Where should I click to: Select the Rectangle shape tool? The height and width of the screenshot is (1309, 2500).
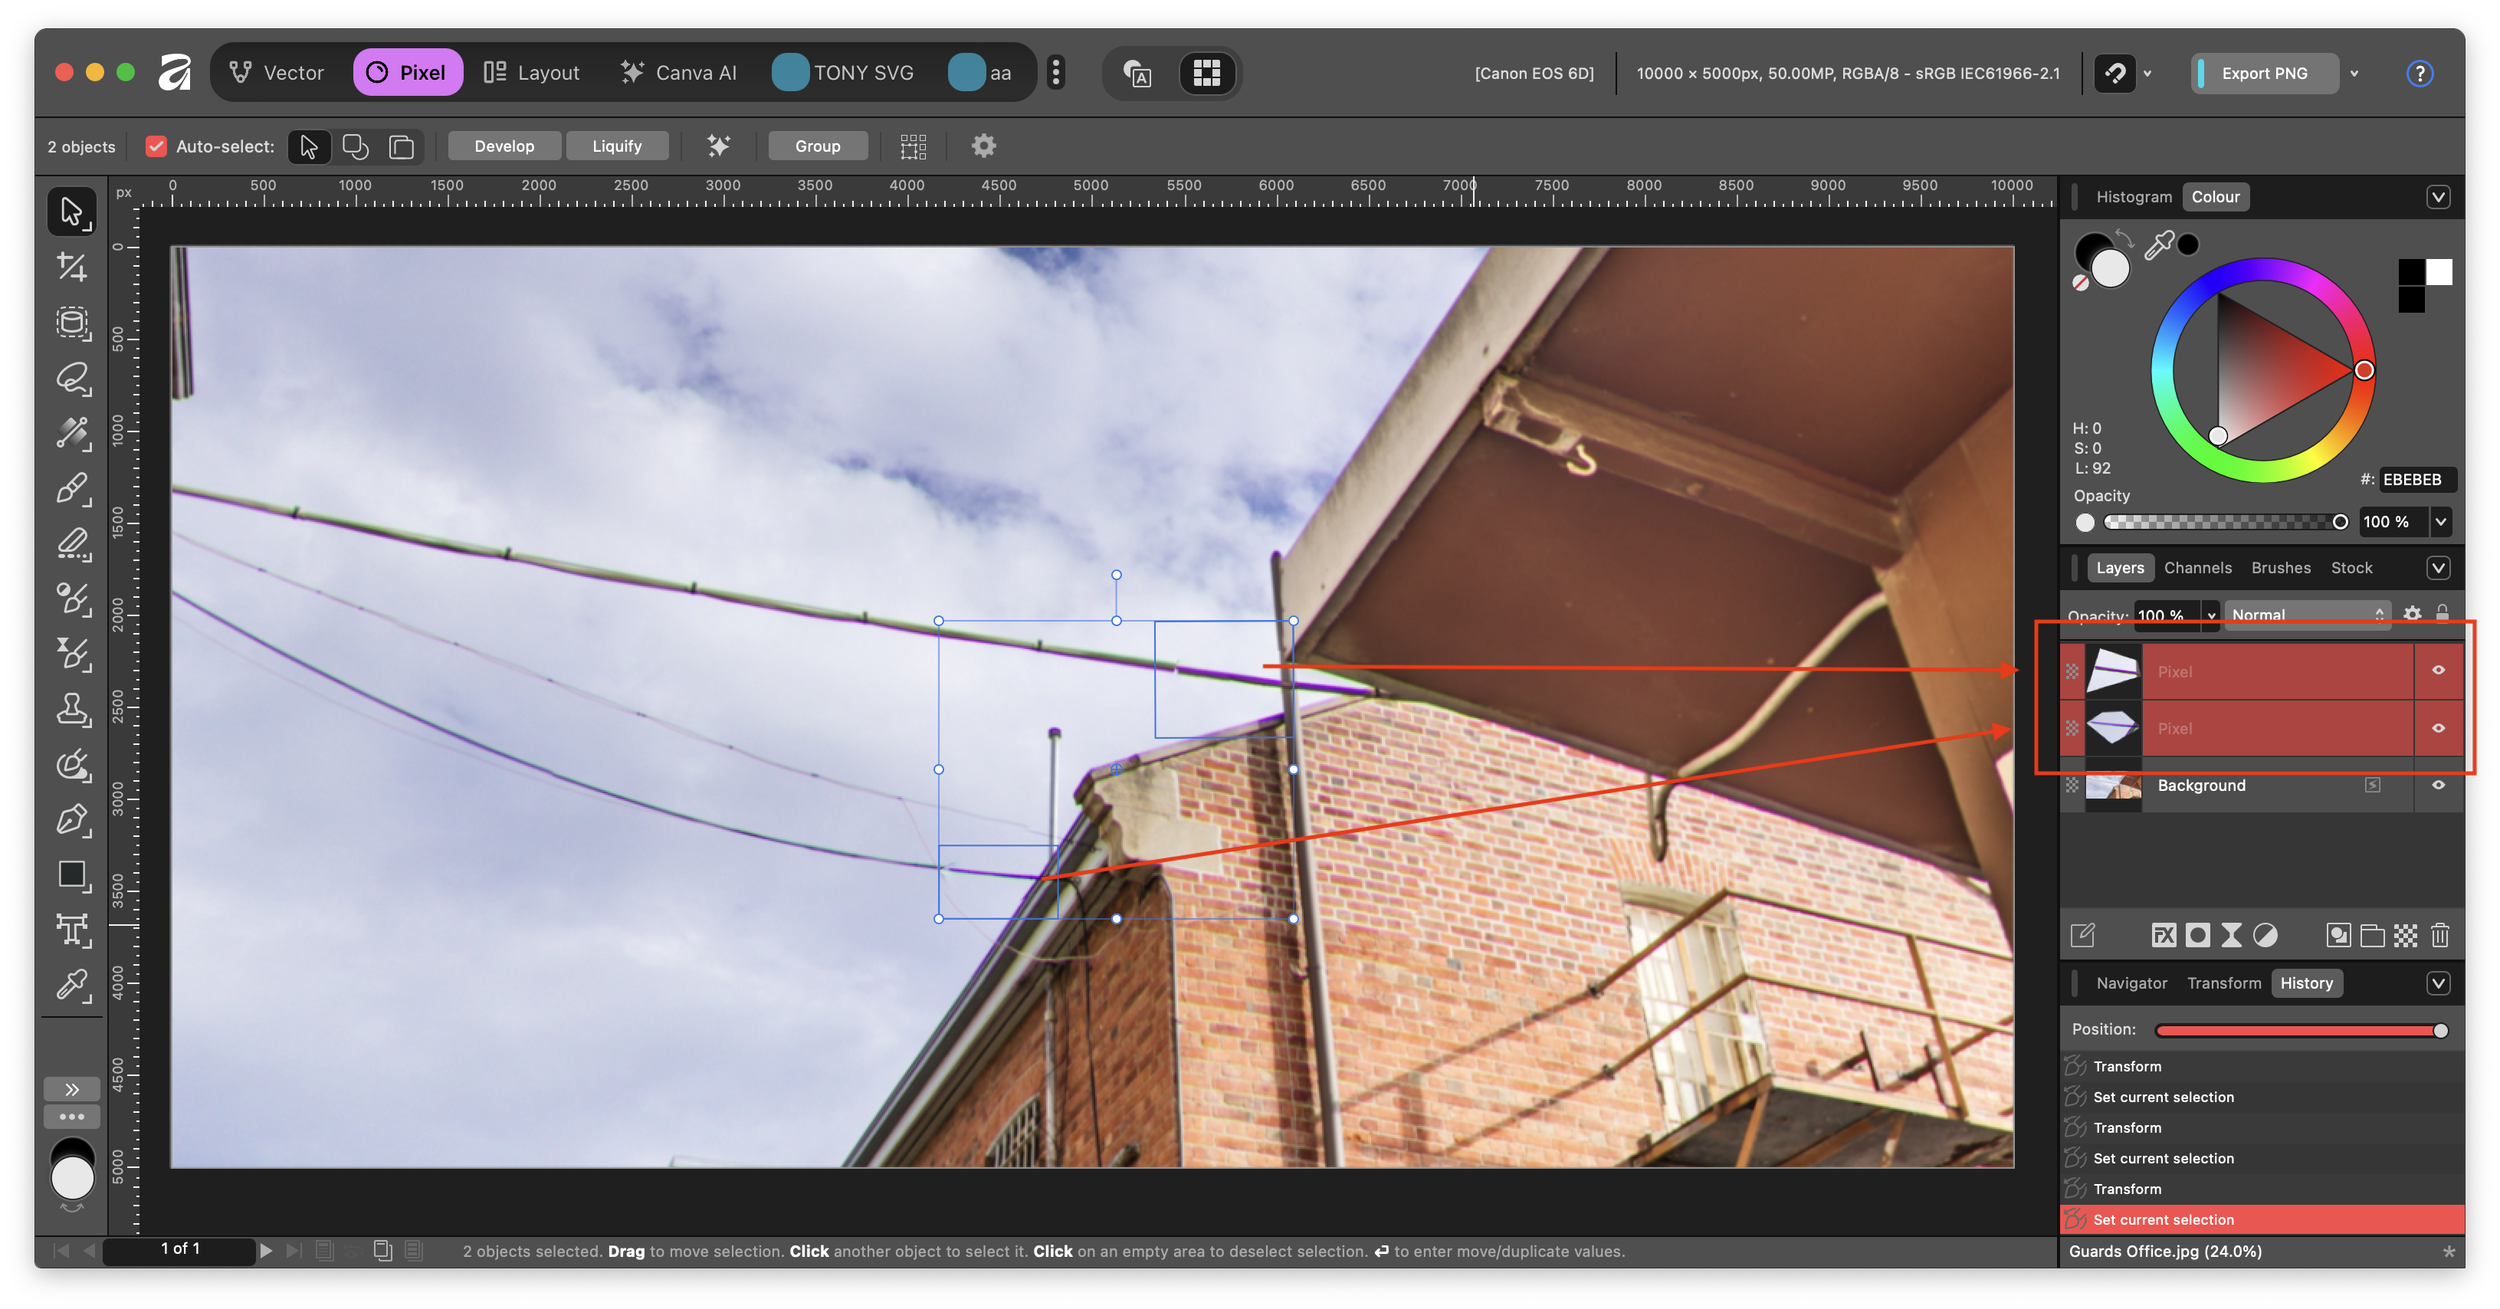click(x=71, y=875)
